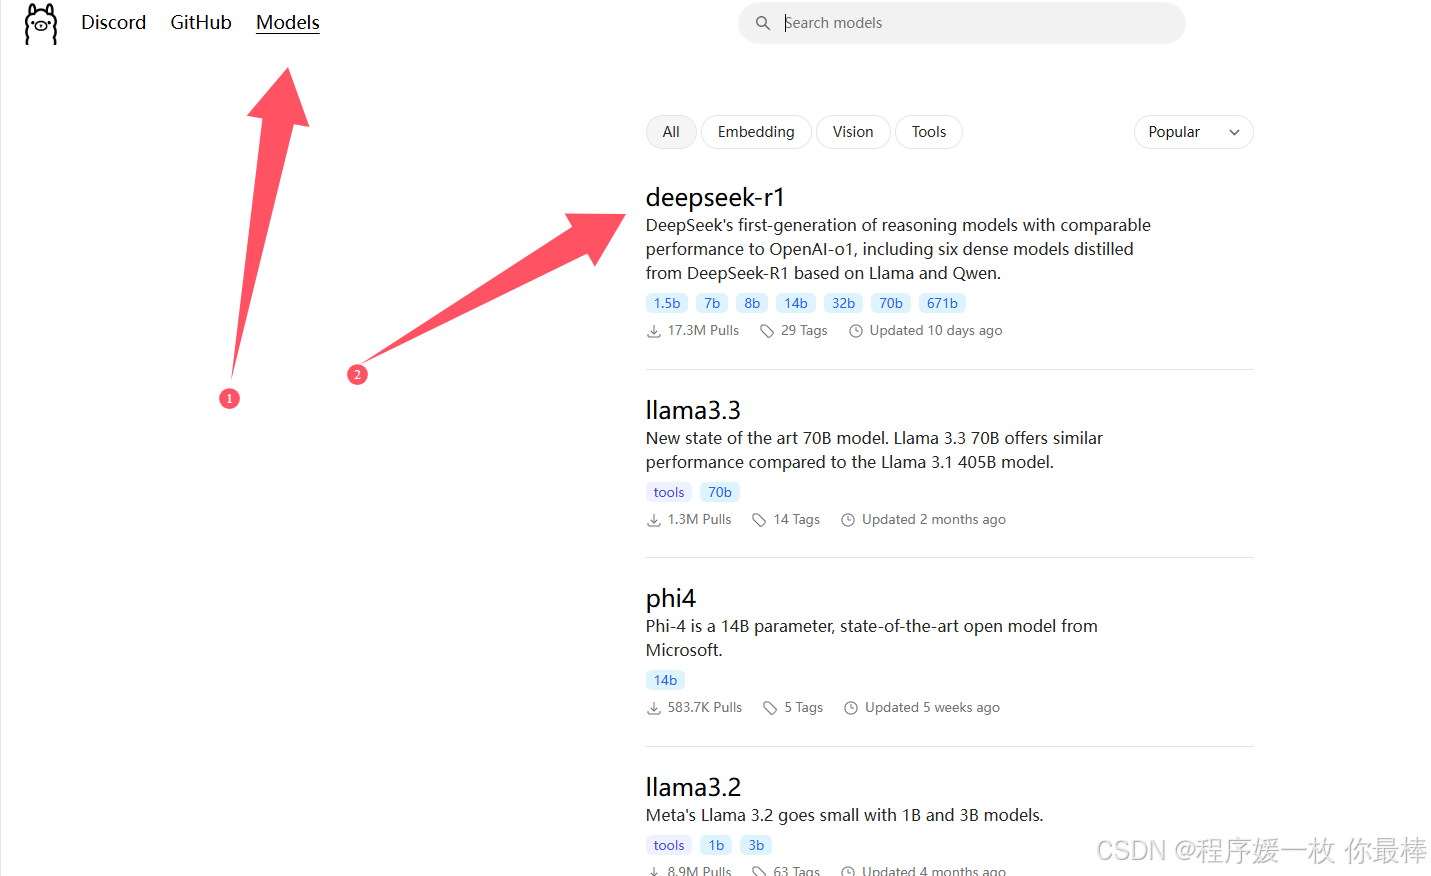
Task: Click the download icon beside 17.3M Pulls
Action: (x=654, y=331)
